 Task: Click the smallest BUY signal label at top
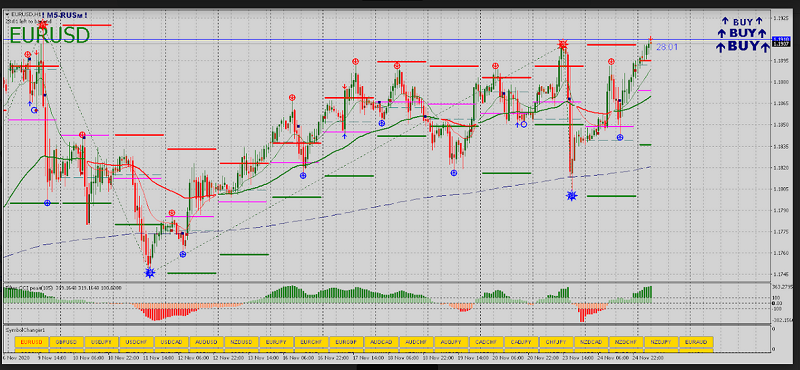coord(742,21)
